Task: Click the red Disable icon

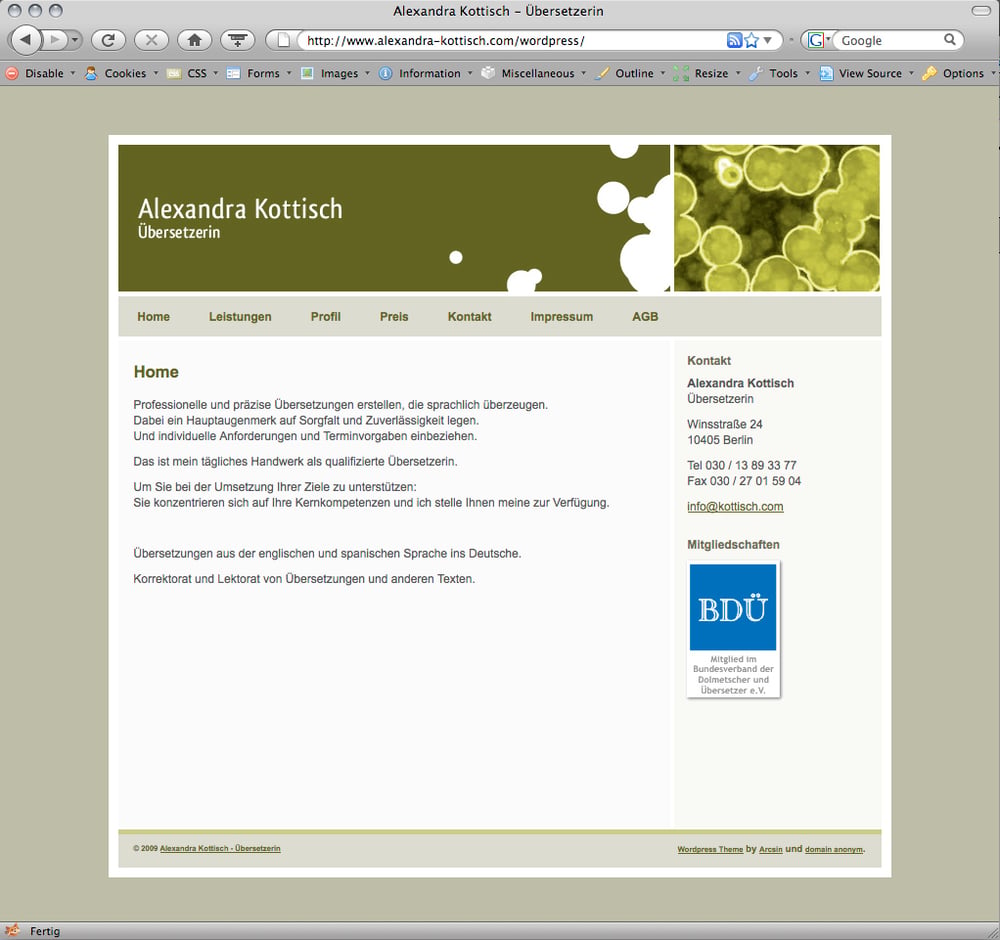Action: coord(11,73)
